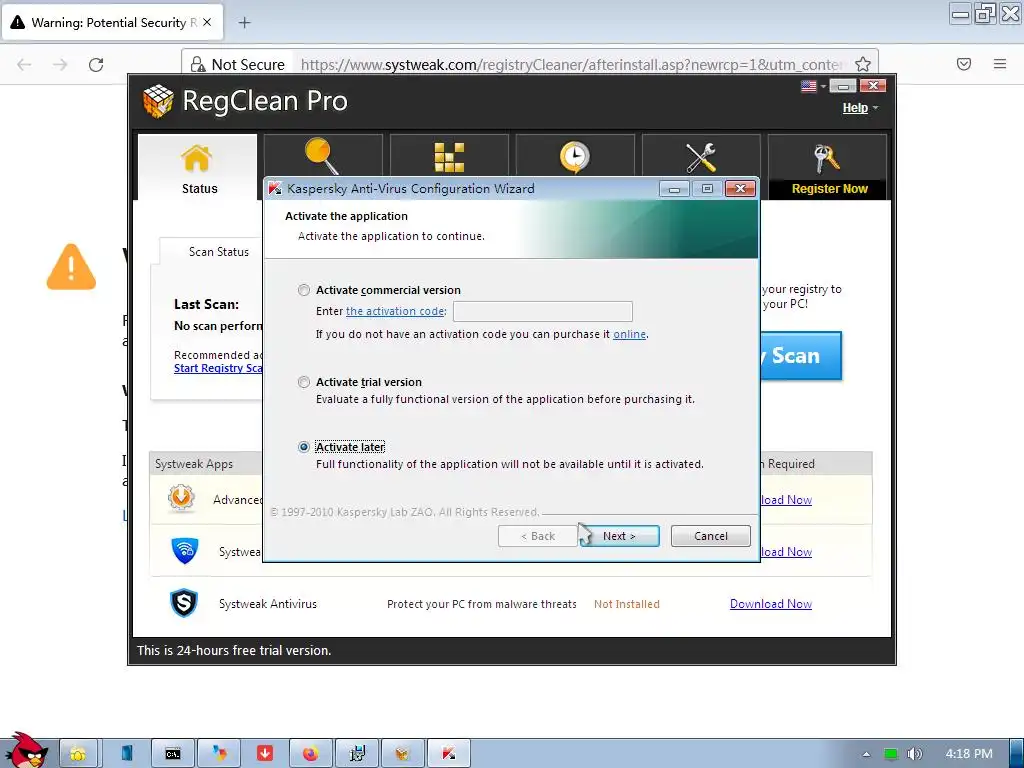The height and width of the screenshot is (768, 1024).
Task: Click the magnifying glass scan tab icon
Action: (322, 155)
